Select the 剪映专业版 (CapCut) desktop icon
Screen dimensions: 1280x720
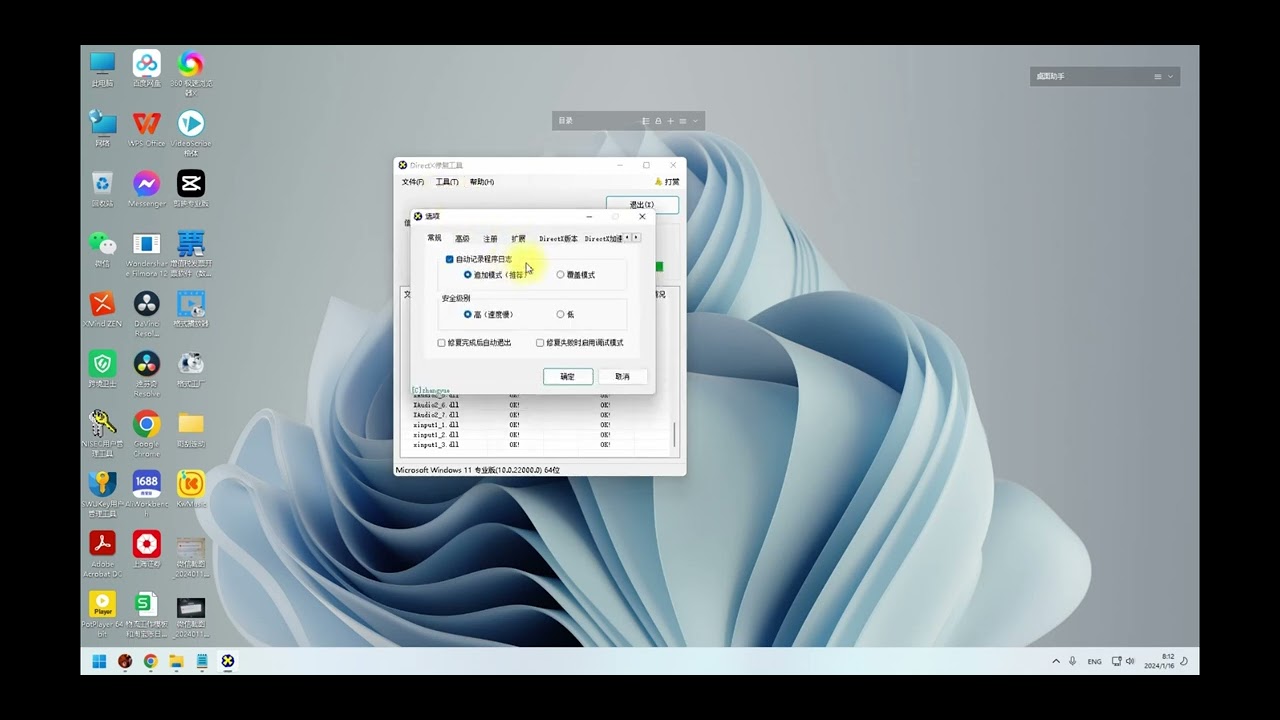tap(190, 188)
